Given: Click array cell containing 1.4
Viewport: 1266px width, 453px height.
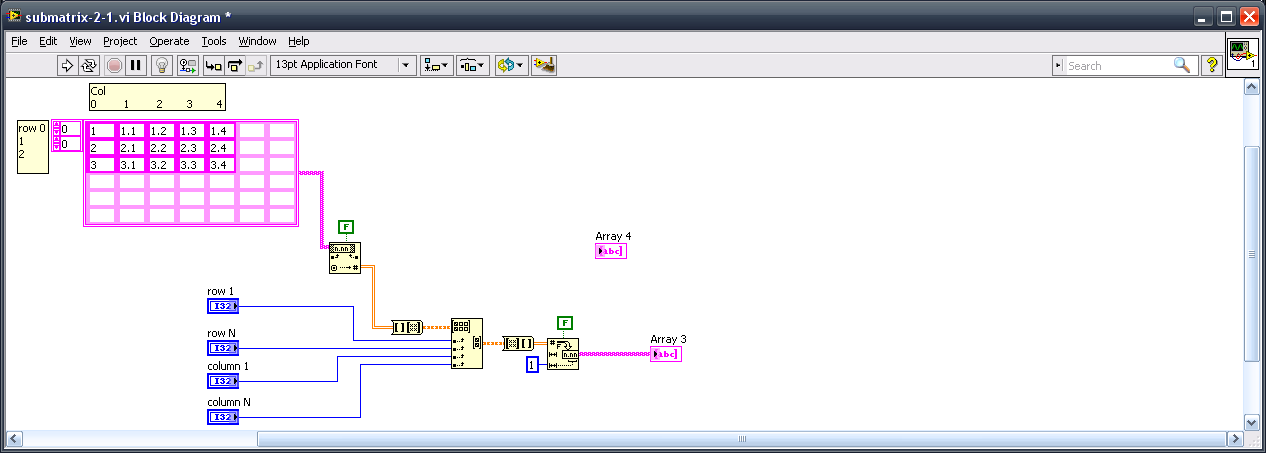Looking at the screenshot, I should tap(222, 131).
